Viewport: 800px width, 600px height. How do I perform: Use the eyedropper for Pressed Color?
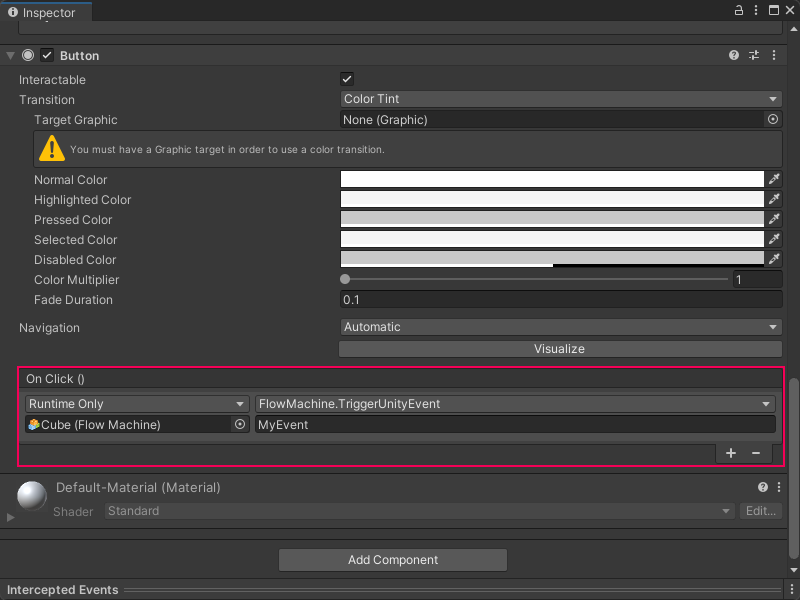point(773,220)
